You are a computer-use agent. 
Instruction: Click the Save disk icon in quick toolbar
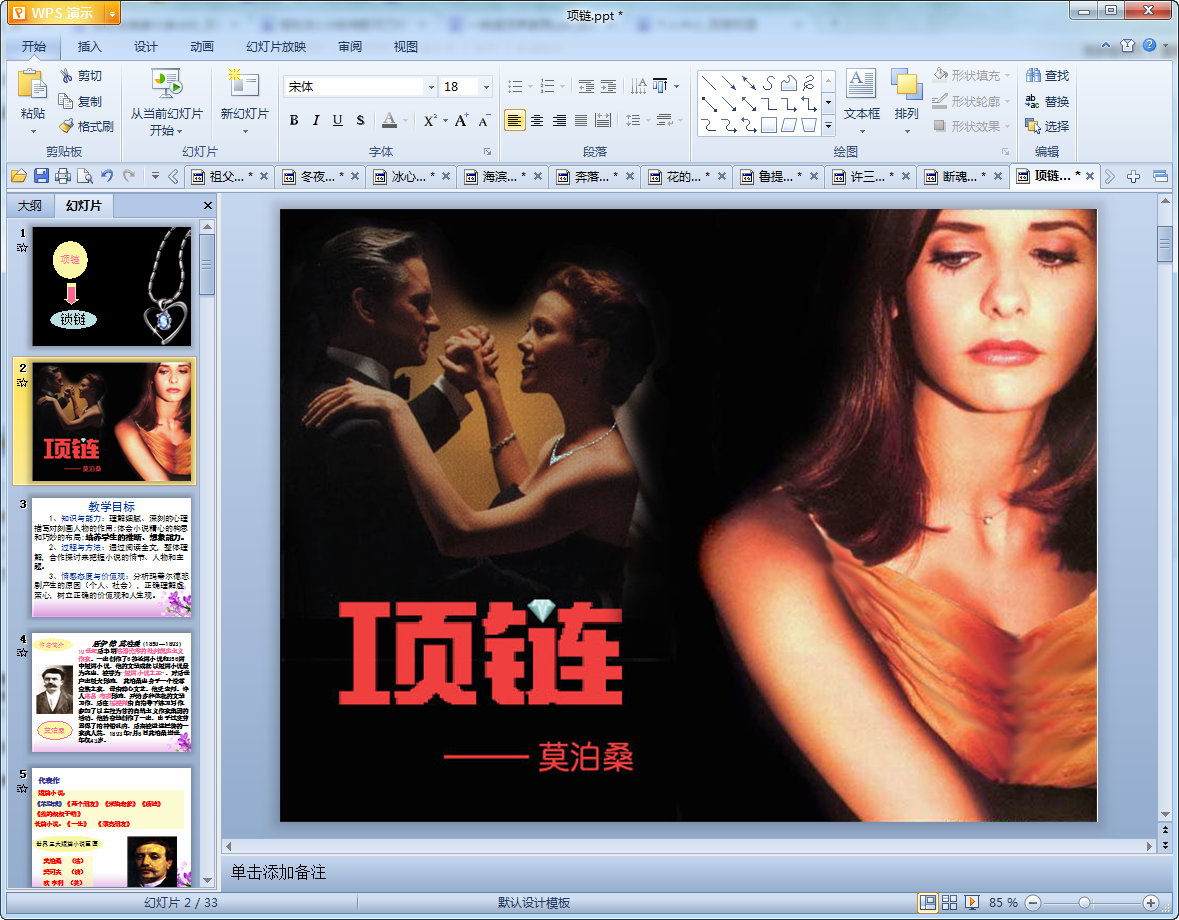tap(41, 176)
